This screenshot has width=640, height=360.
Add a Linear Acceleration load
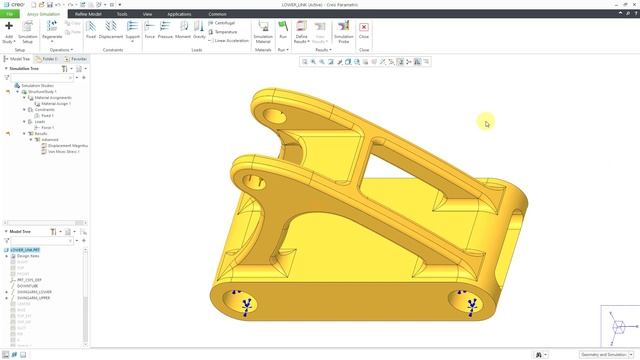click(228, 40)
